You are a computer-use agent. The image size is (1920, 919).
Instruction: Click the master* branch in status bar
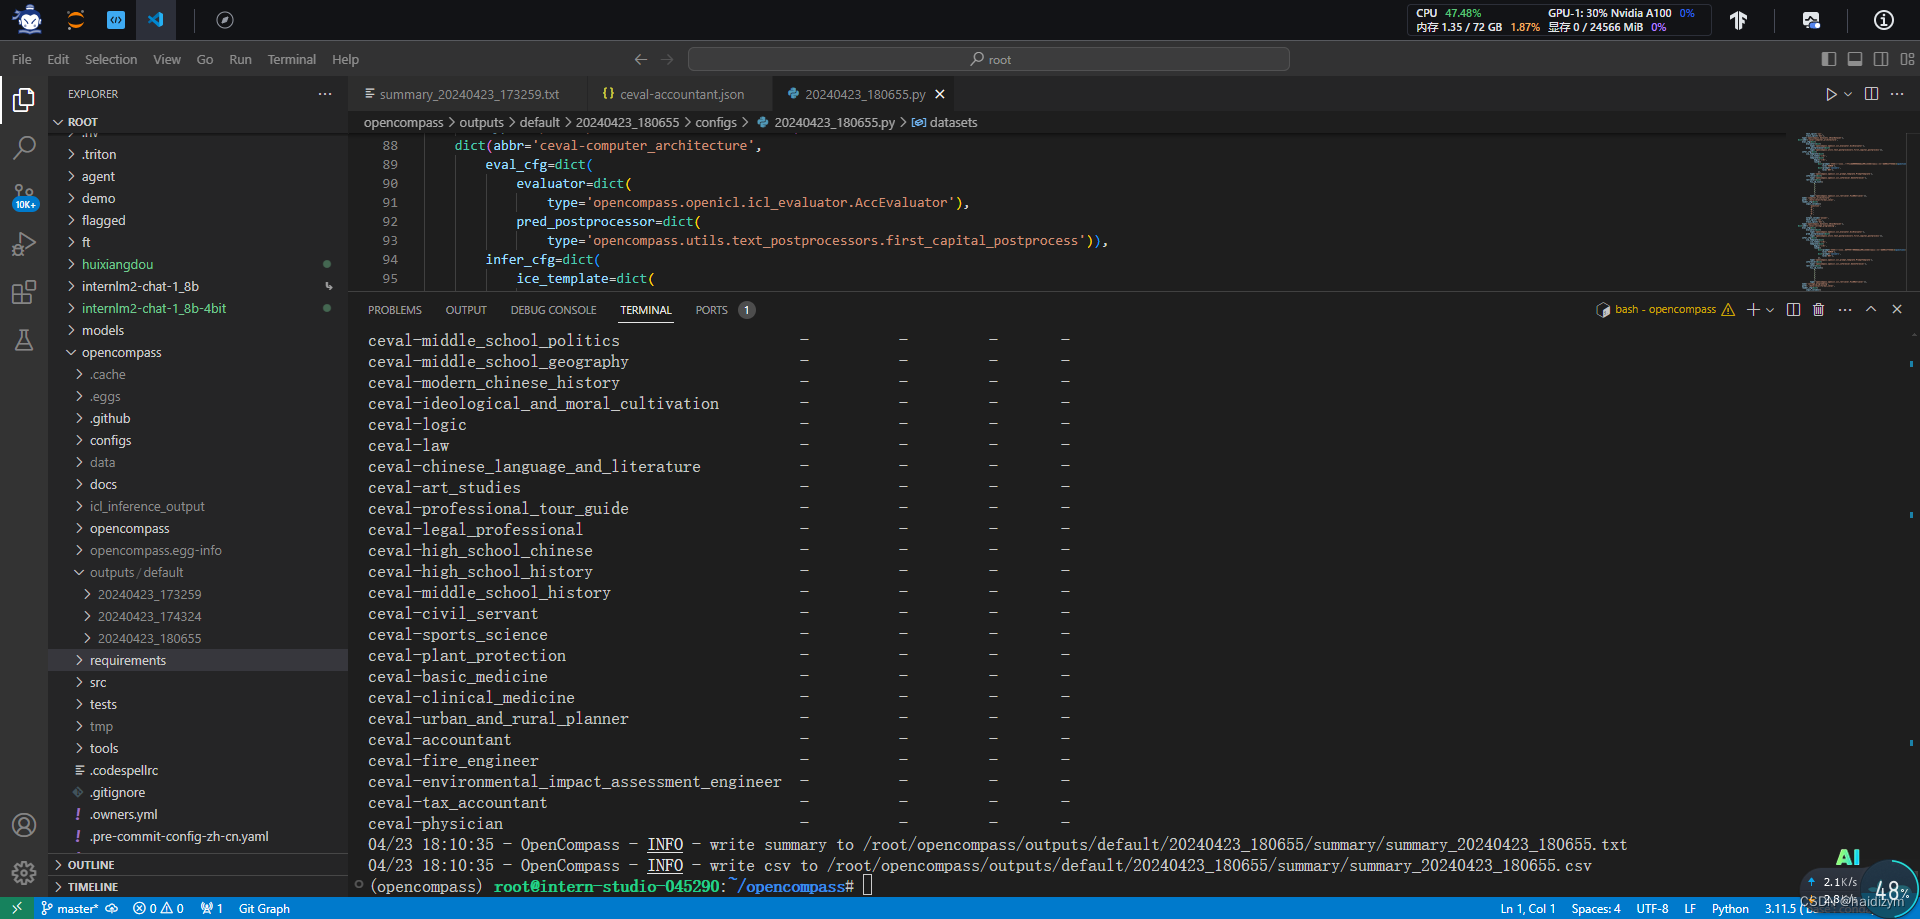(69, 908)
